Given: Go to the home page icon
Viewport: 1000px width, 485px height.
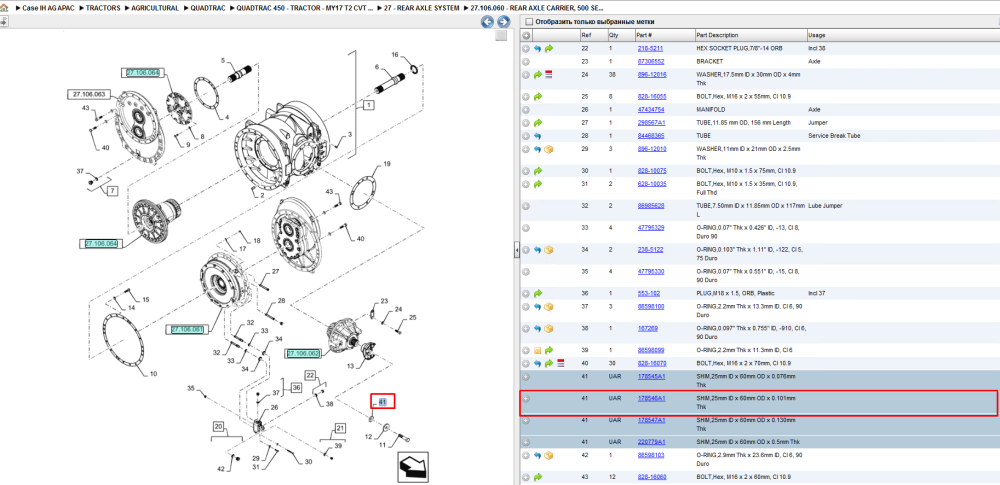Looking at the screenshot, I should point(4,8).
